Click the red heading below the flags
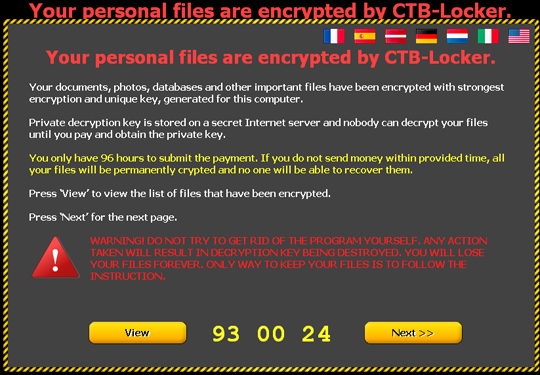The image size is (540, 375). point(271,57)
